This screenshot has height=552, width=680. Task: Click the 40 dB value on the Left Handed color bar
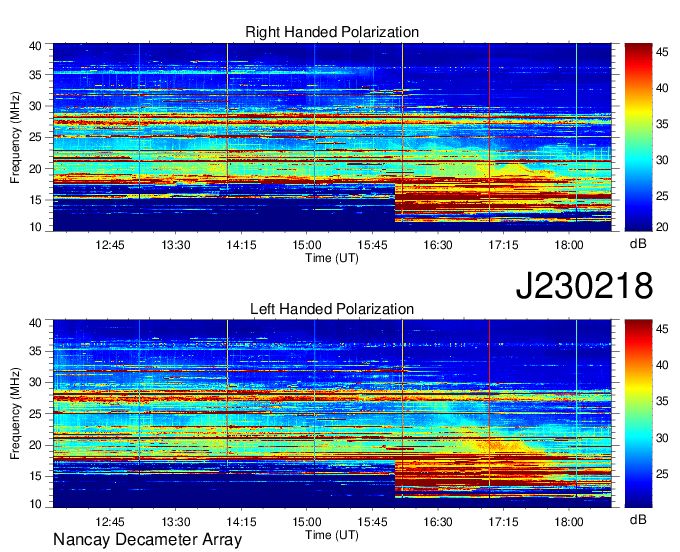pyautogui.click(x=662, y=365)
